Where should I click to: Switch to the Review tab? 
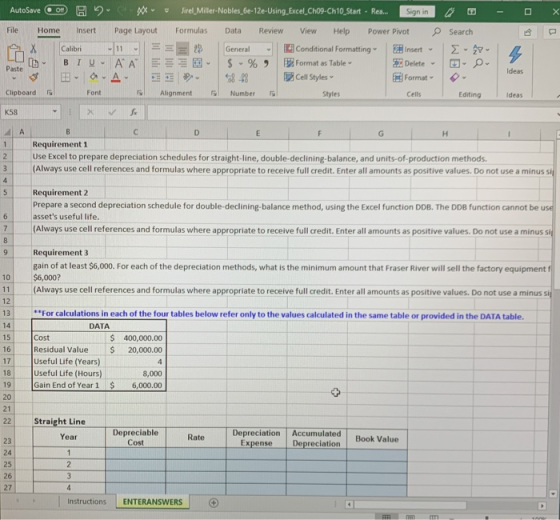tap(271, 31)
